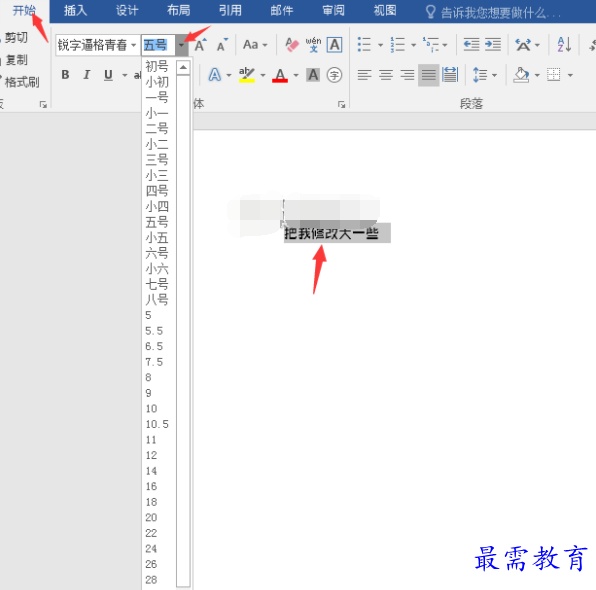Screen dimensions: 596x590
Task: Click 剪切 cut button
Action: [x=15, y=37]
